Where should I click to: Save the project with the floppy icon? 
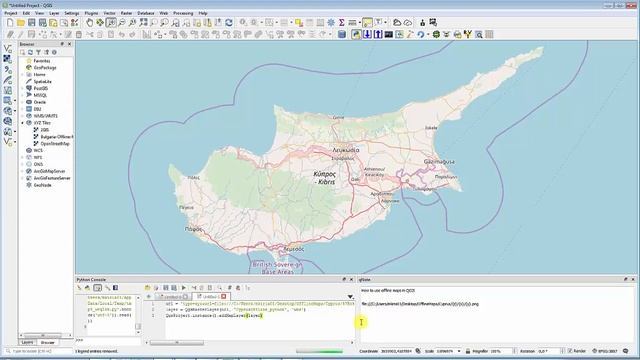[31, 23]
